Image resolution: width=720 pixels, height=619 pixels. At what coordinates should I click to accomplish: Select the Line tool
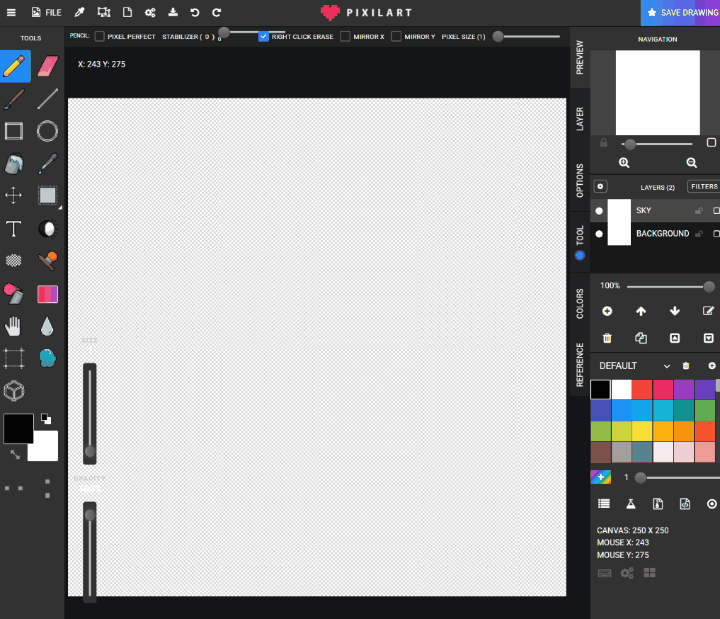(47, 99)
